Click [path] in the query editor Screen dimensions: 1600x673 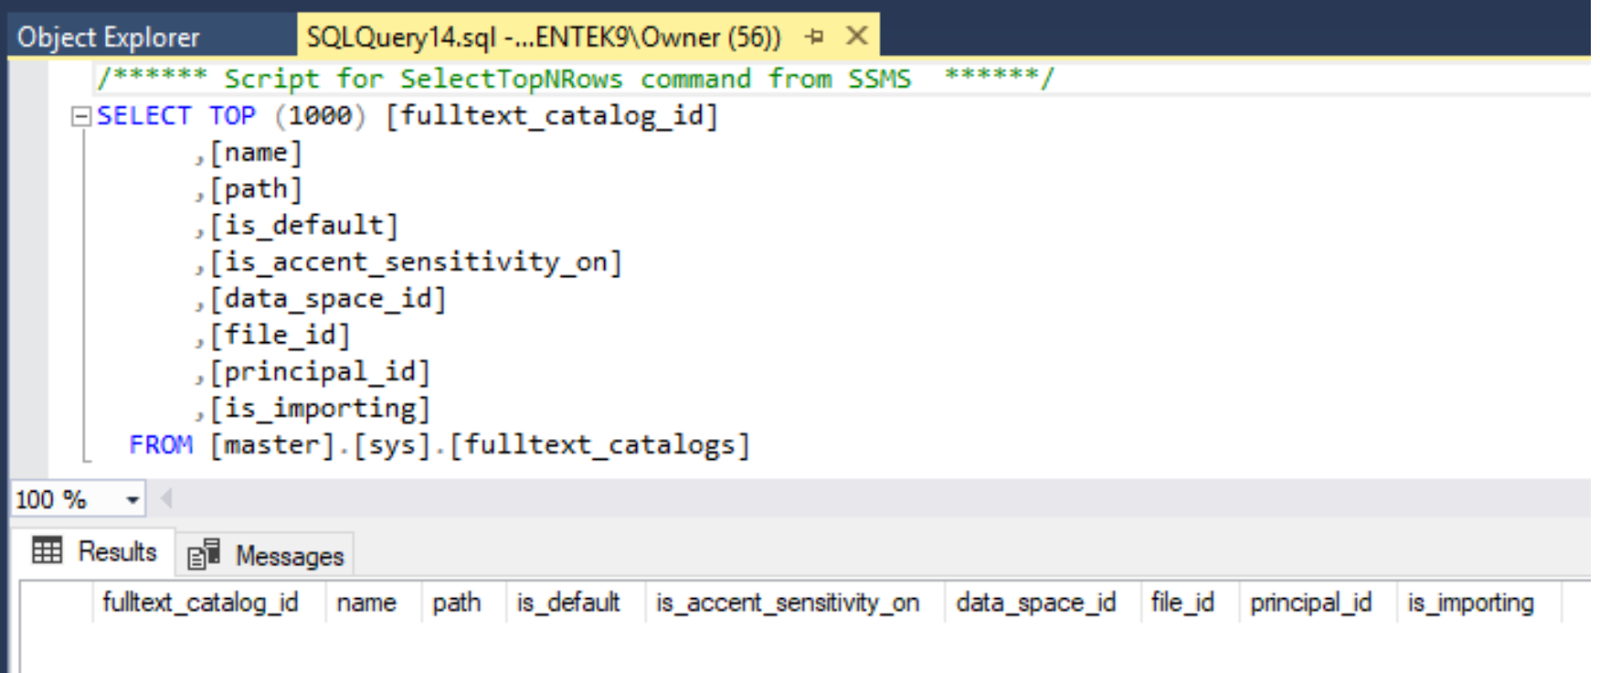coord(256,189)
